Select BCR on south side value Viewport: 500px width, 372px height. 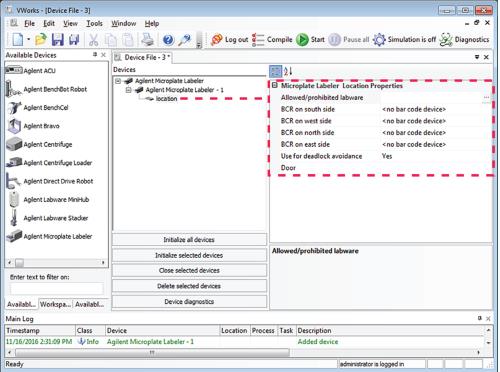pos(435,109)
